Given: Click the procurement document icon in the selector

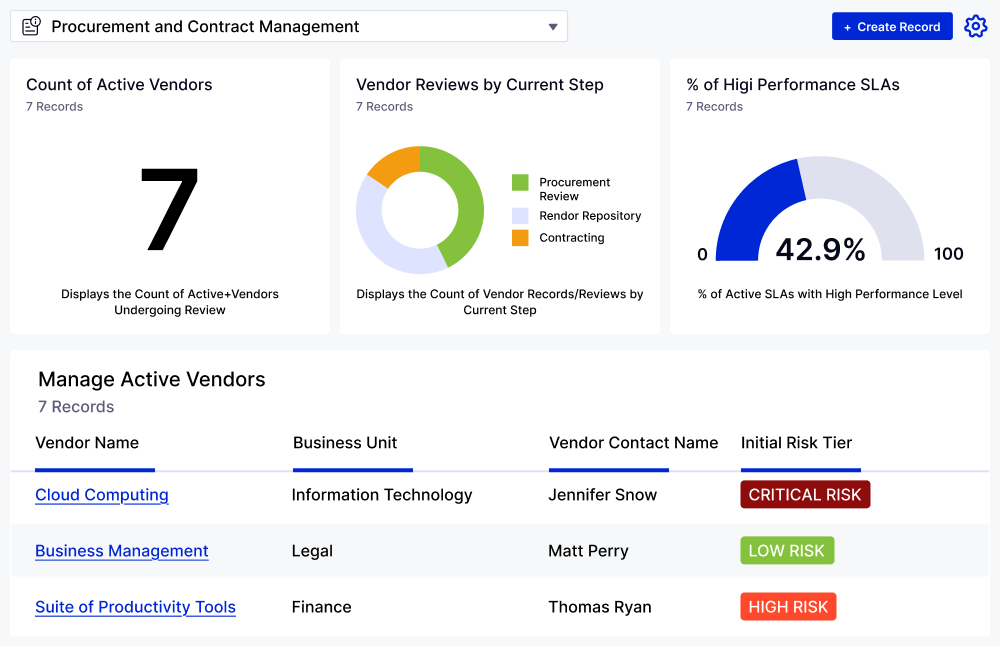Looking at the screenshot, I should pos(32,27).
